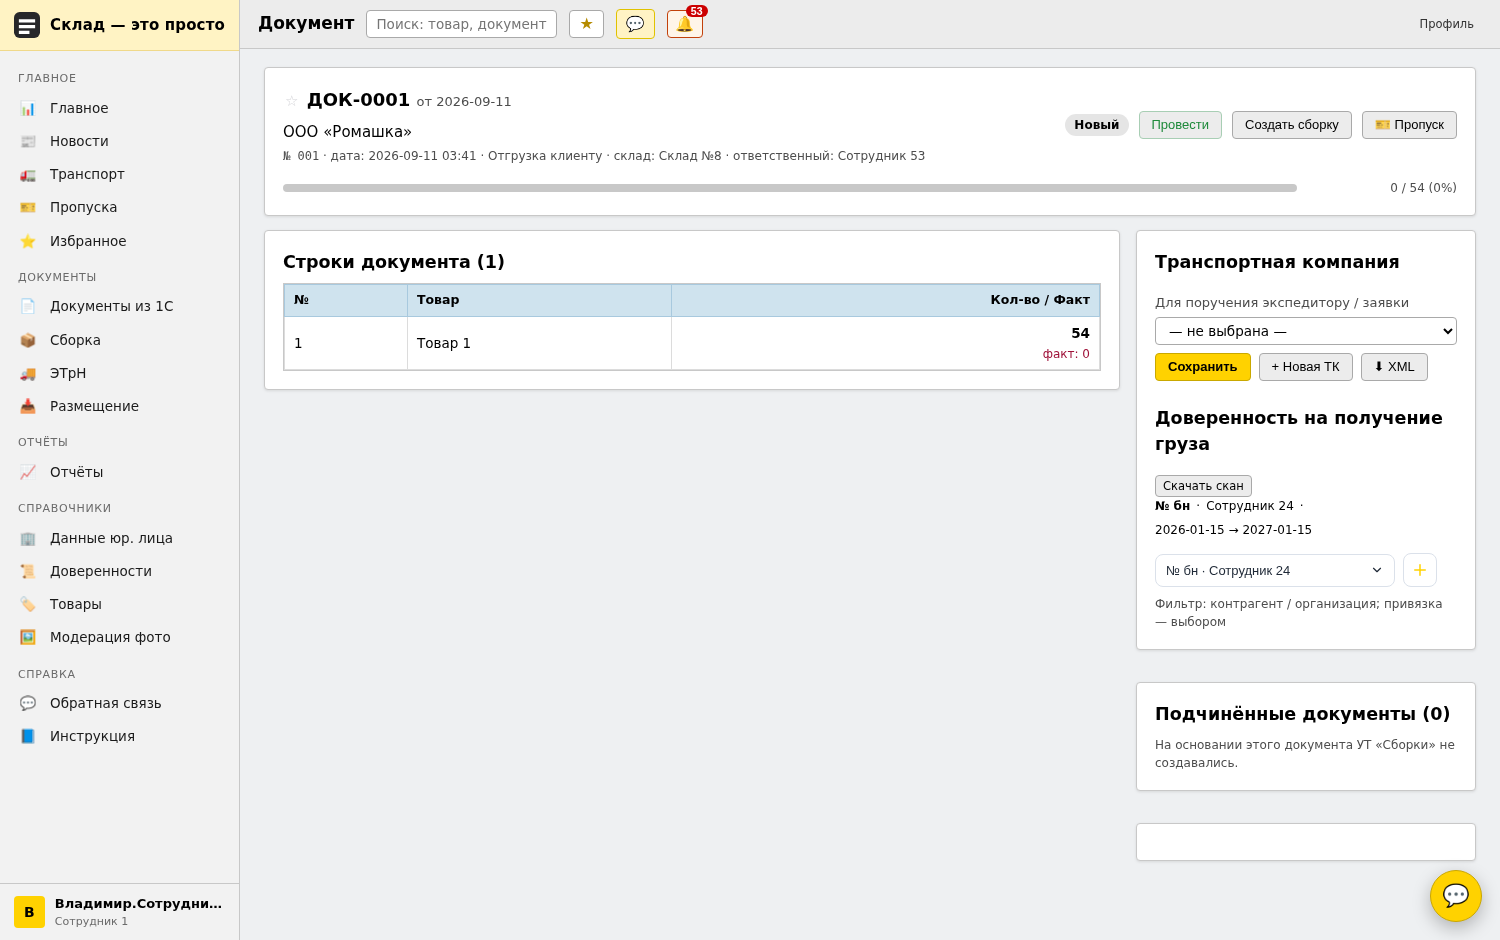The height and width of the screenshot is (940, 1500).
Task: Click the Пропуск ticket button
Action: tap(1409, 125)
